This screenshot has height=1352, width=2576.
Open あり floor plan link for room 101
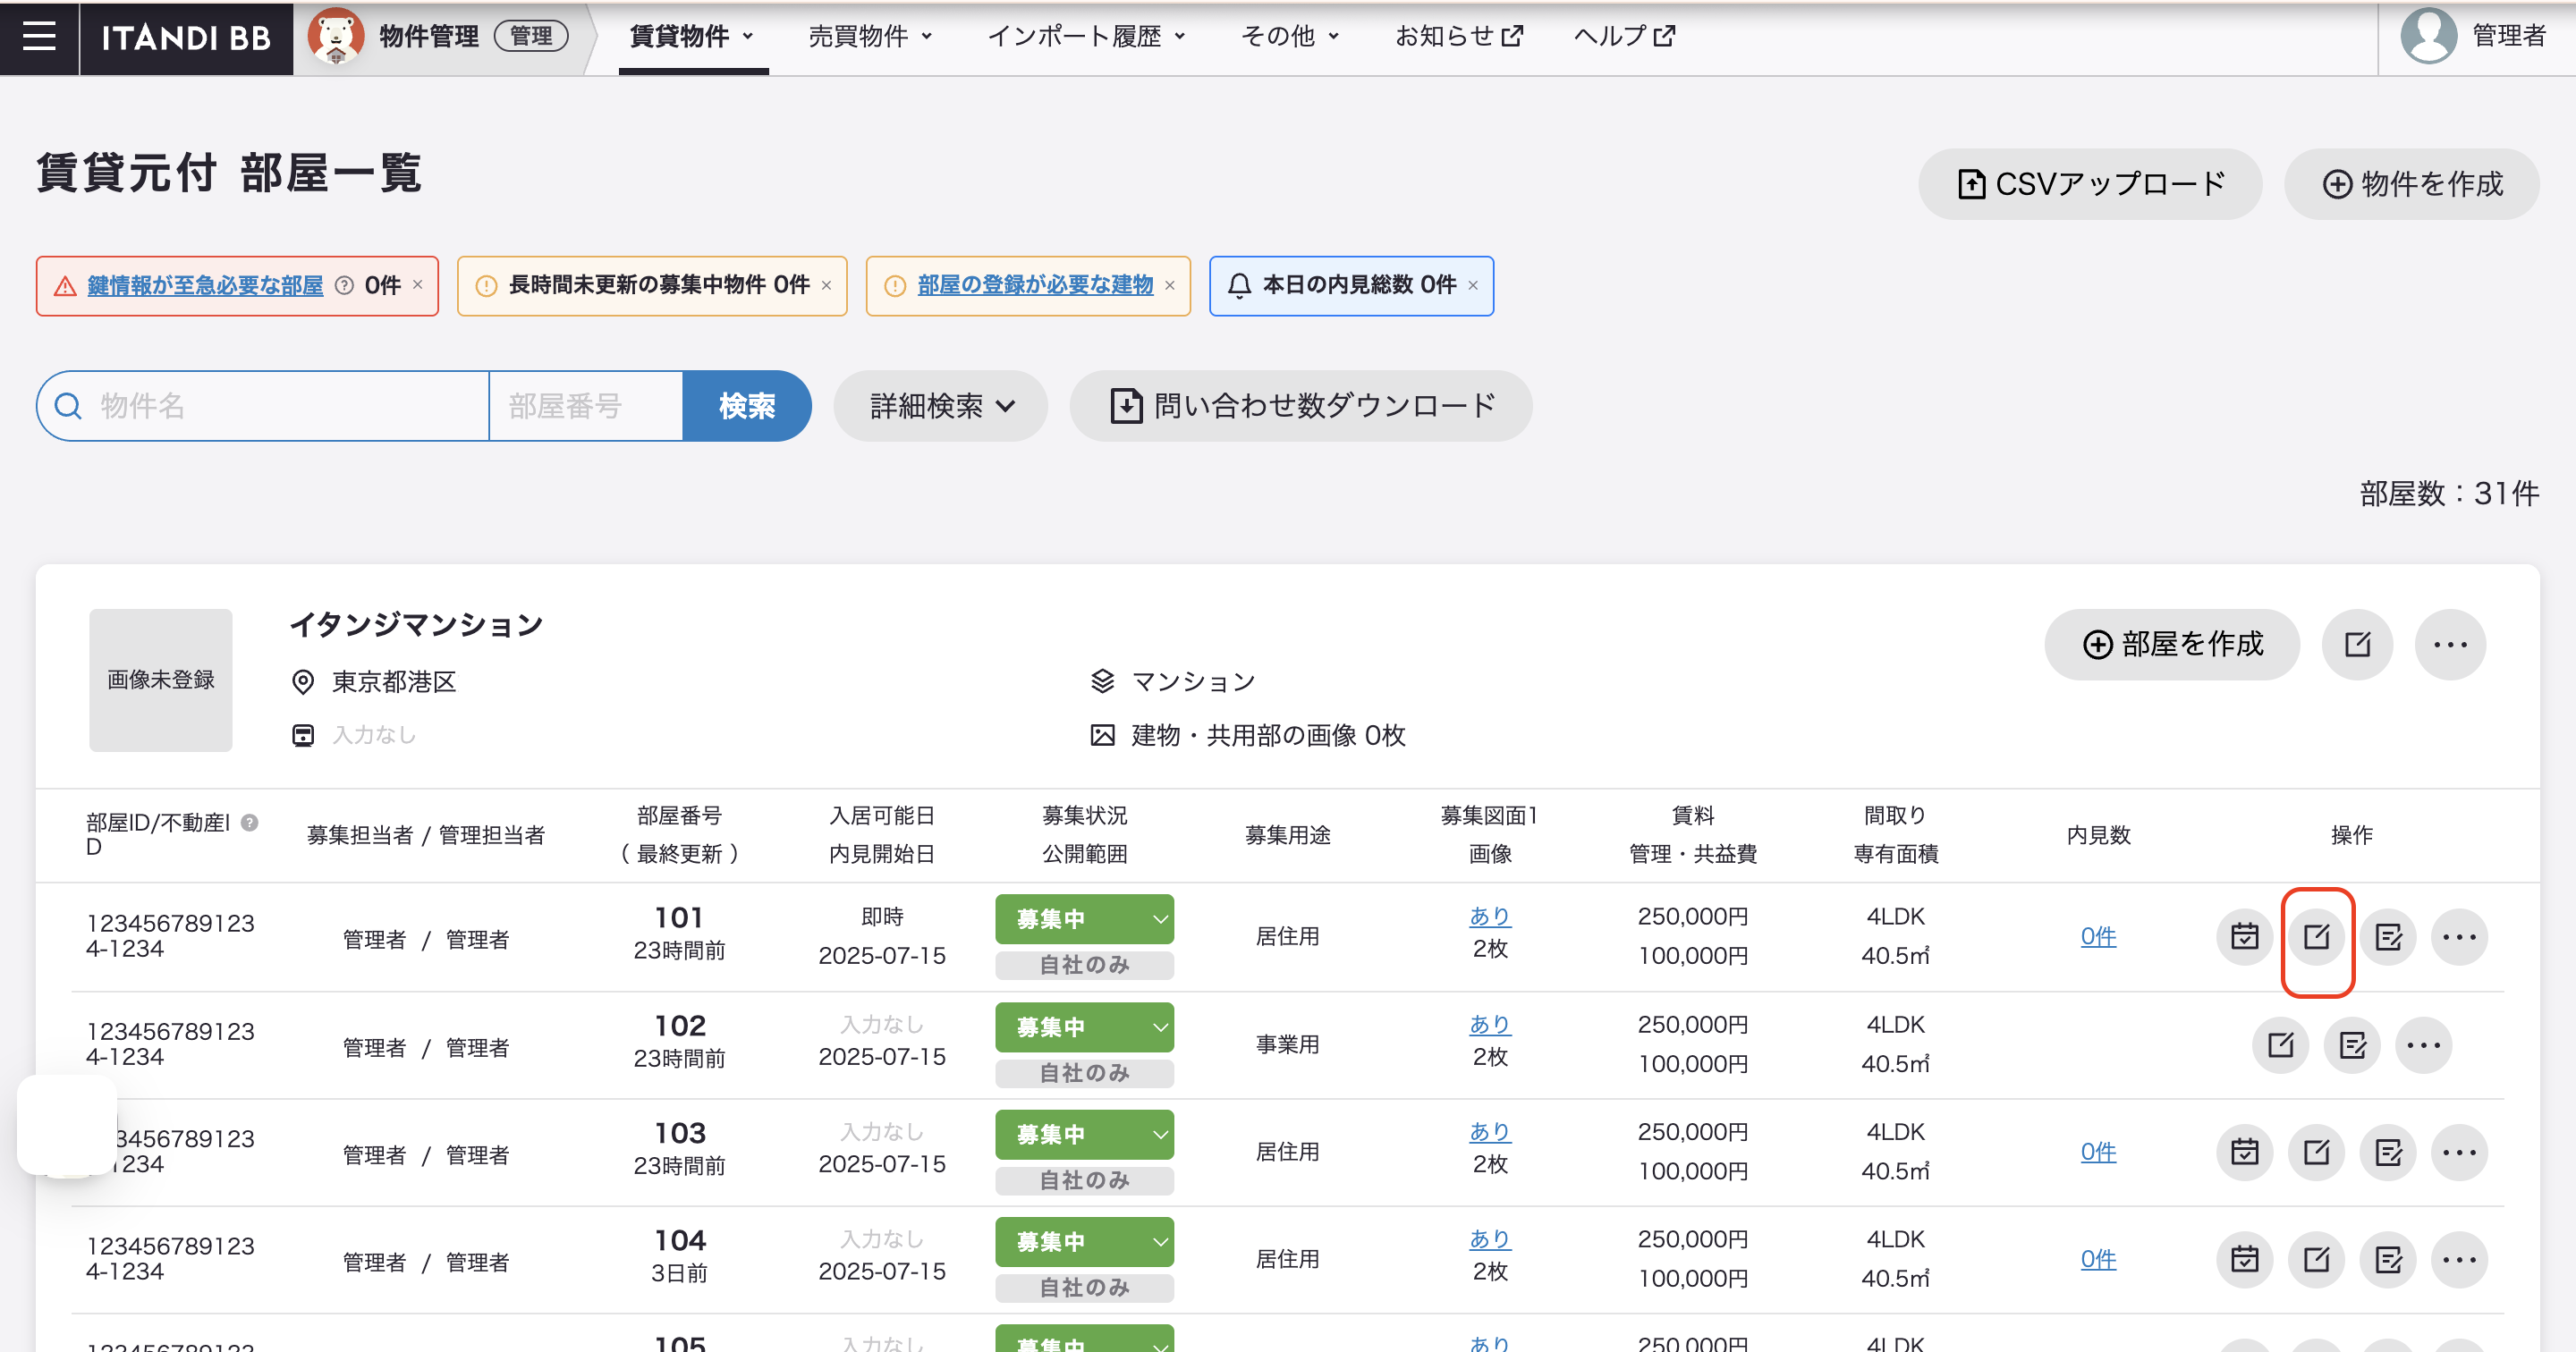[1489, 916]
